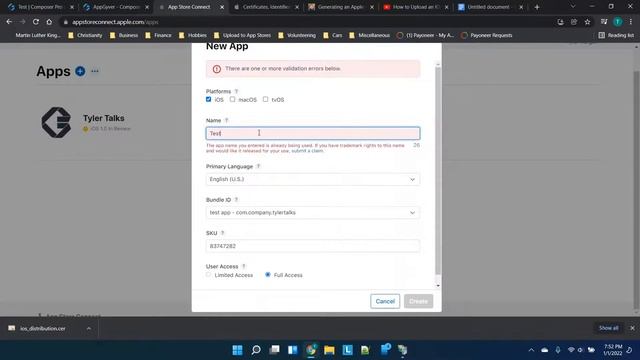The width and height of the screenshot is (640, 360).
Task: Open the taskbar clock and date
Action: pos(612,350)
